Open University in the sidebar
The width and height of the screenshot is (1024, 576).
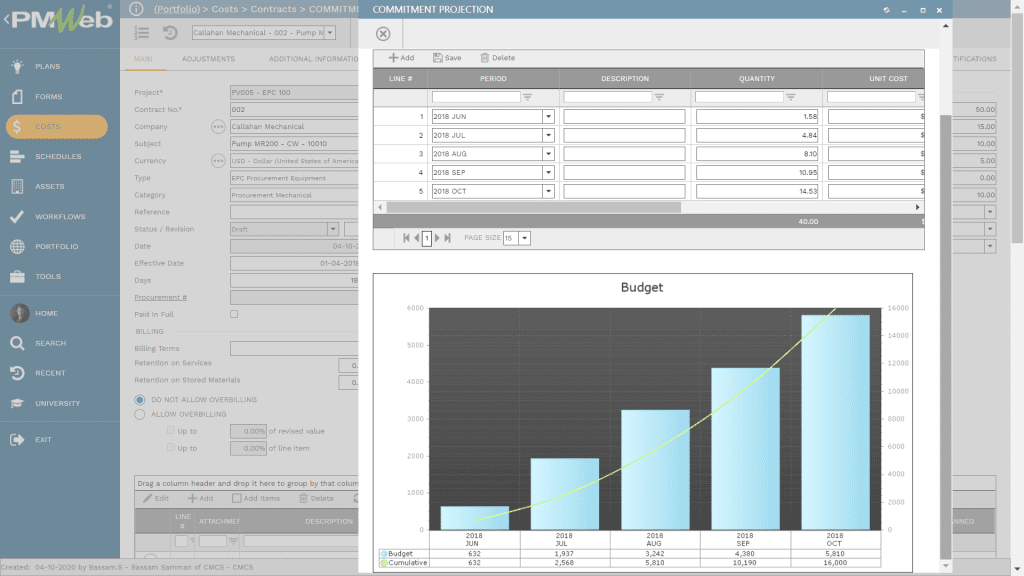coord(57,404)
